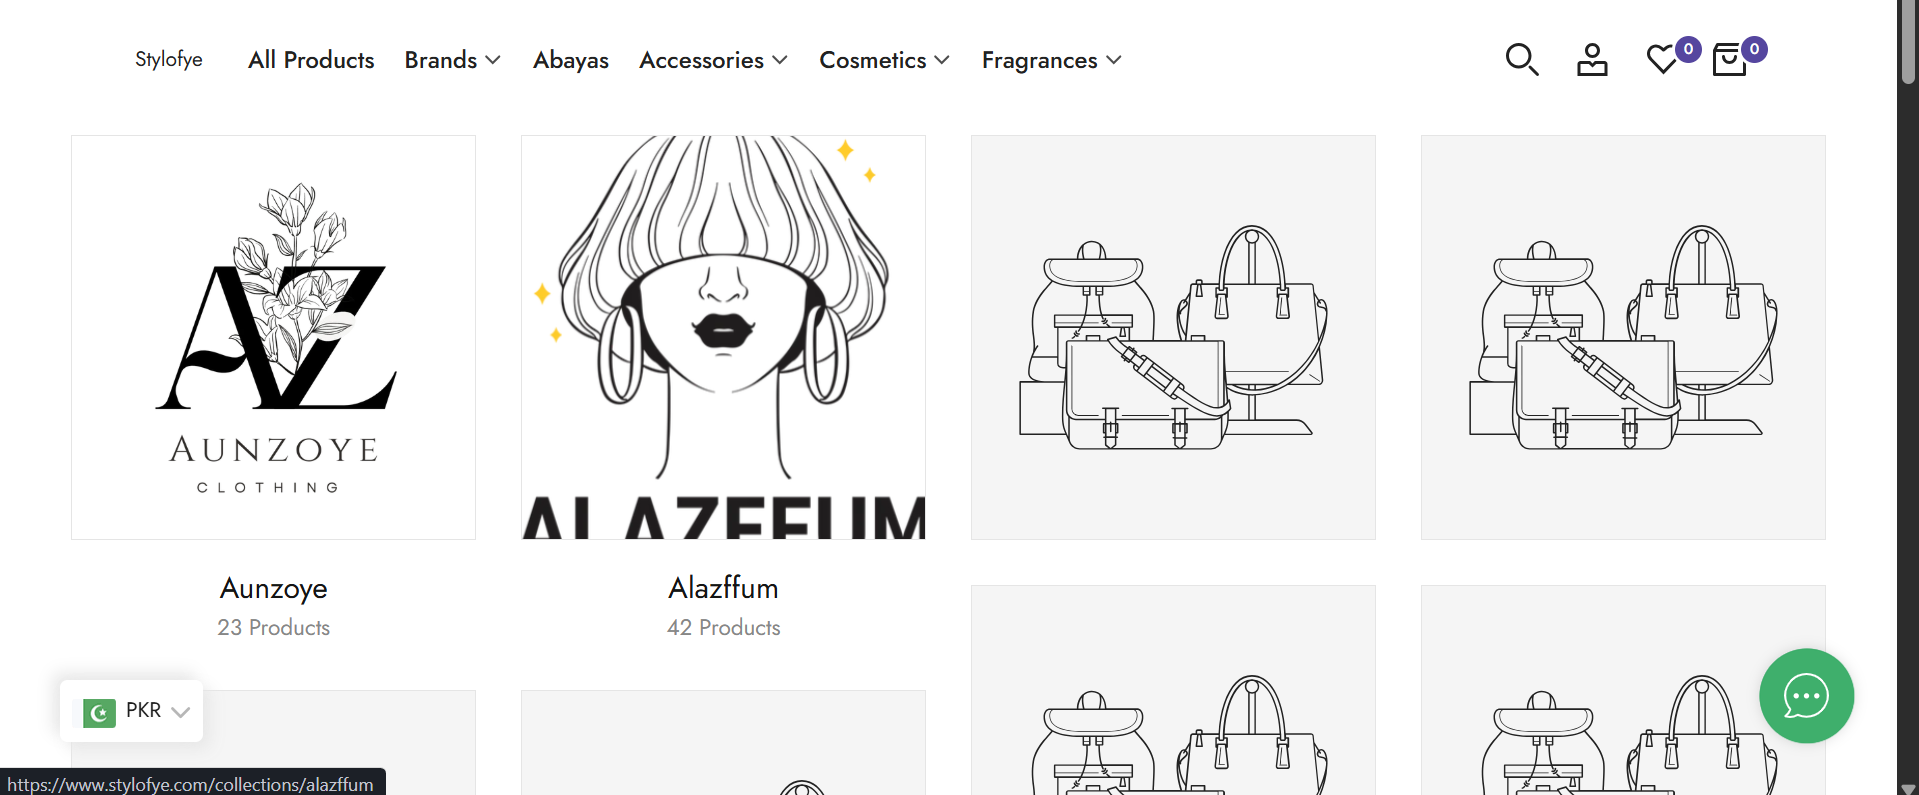Open the wishlist heart icon
The image size is (1919, 795).
click(1662, 60)
